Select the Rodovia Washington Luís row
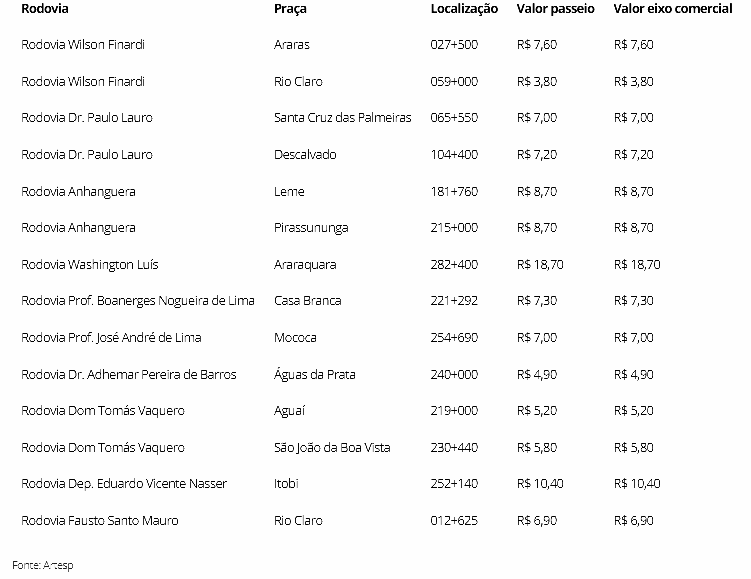 point(90,265)
